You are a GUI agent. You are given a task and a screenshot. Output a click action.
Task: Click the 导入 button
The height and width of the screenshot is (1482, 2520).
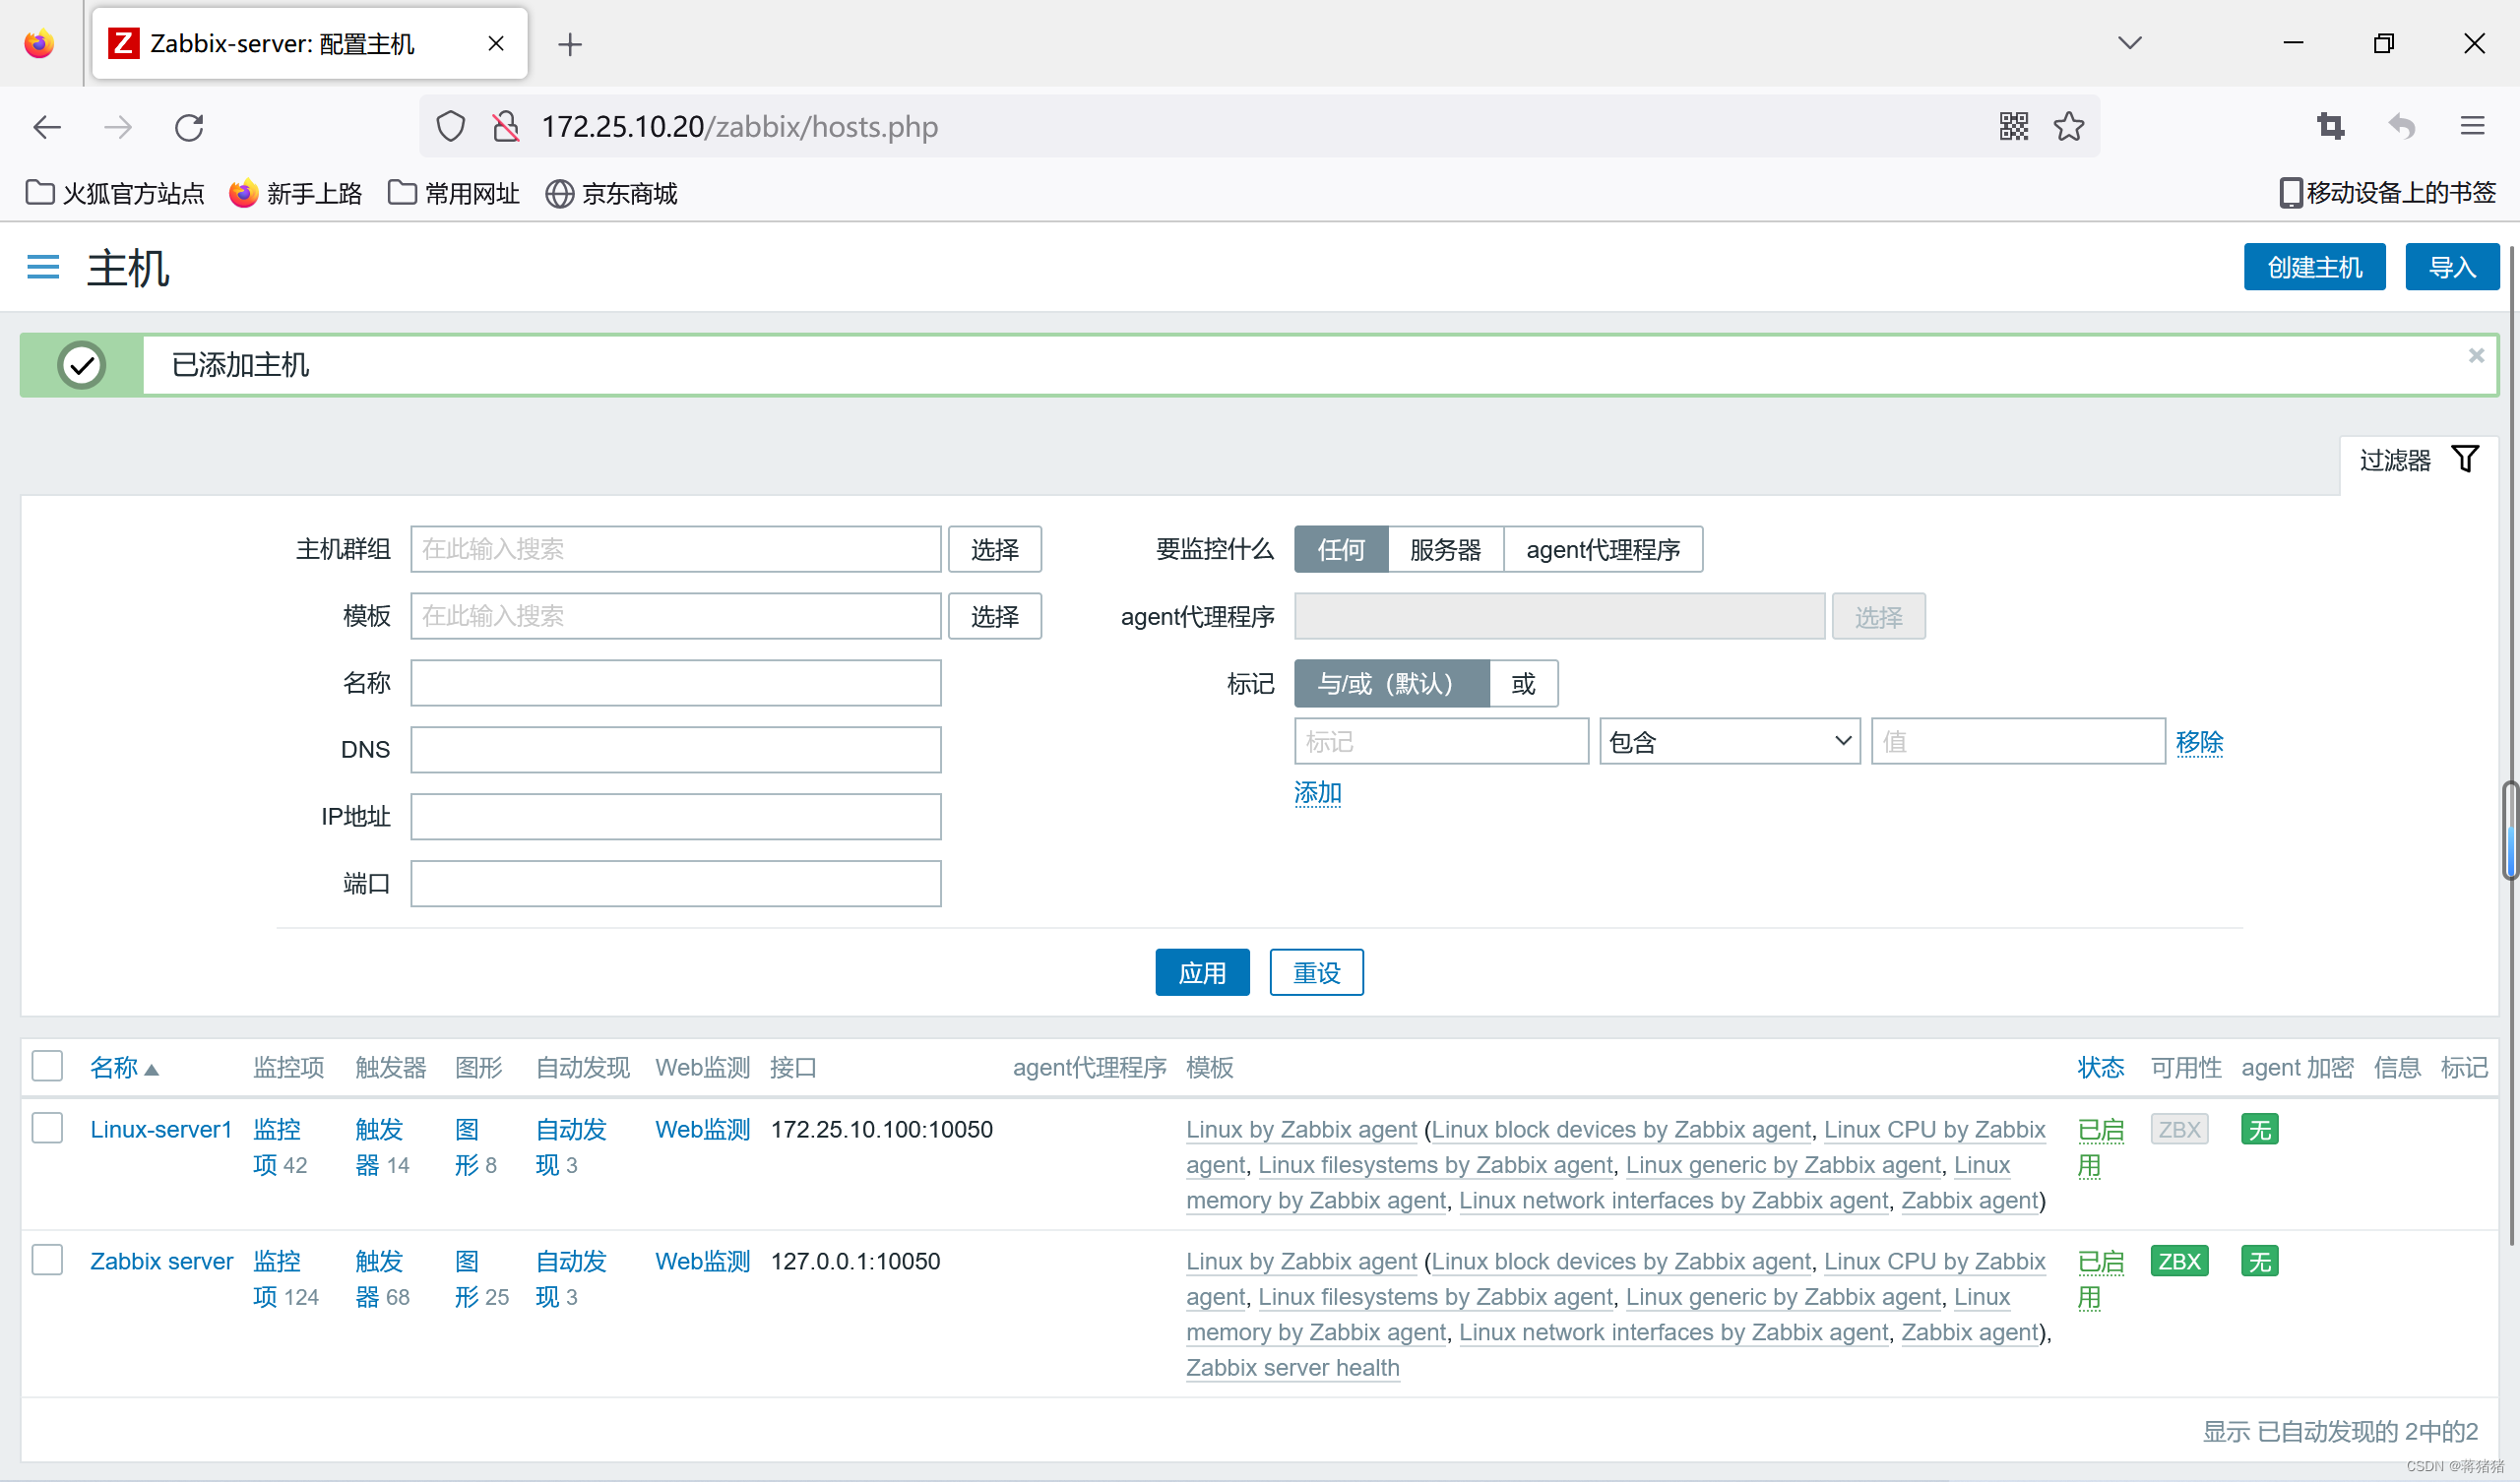[x=2452, y=267]
